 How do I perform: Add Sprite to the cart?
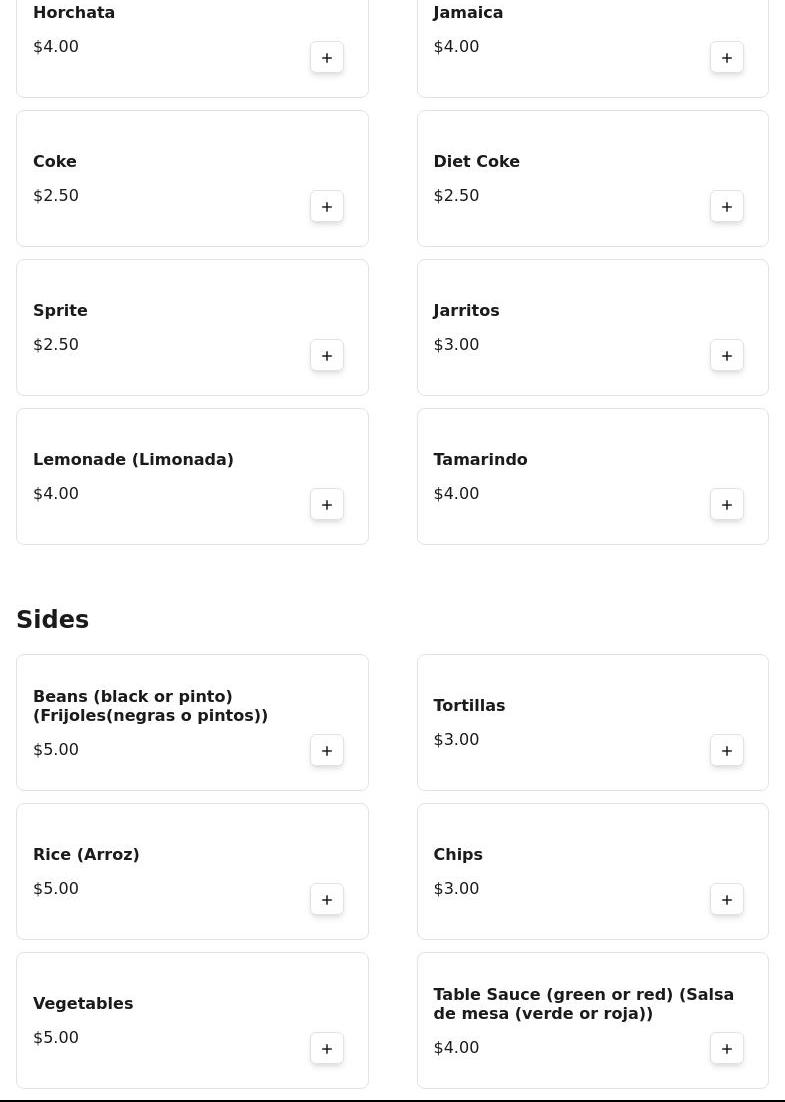tap(327, 356)
